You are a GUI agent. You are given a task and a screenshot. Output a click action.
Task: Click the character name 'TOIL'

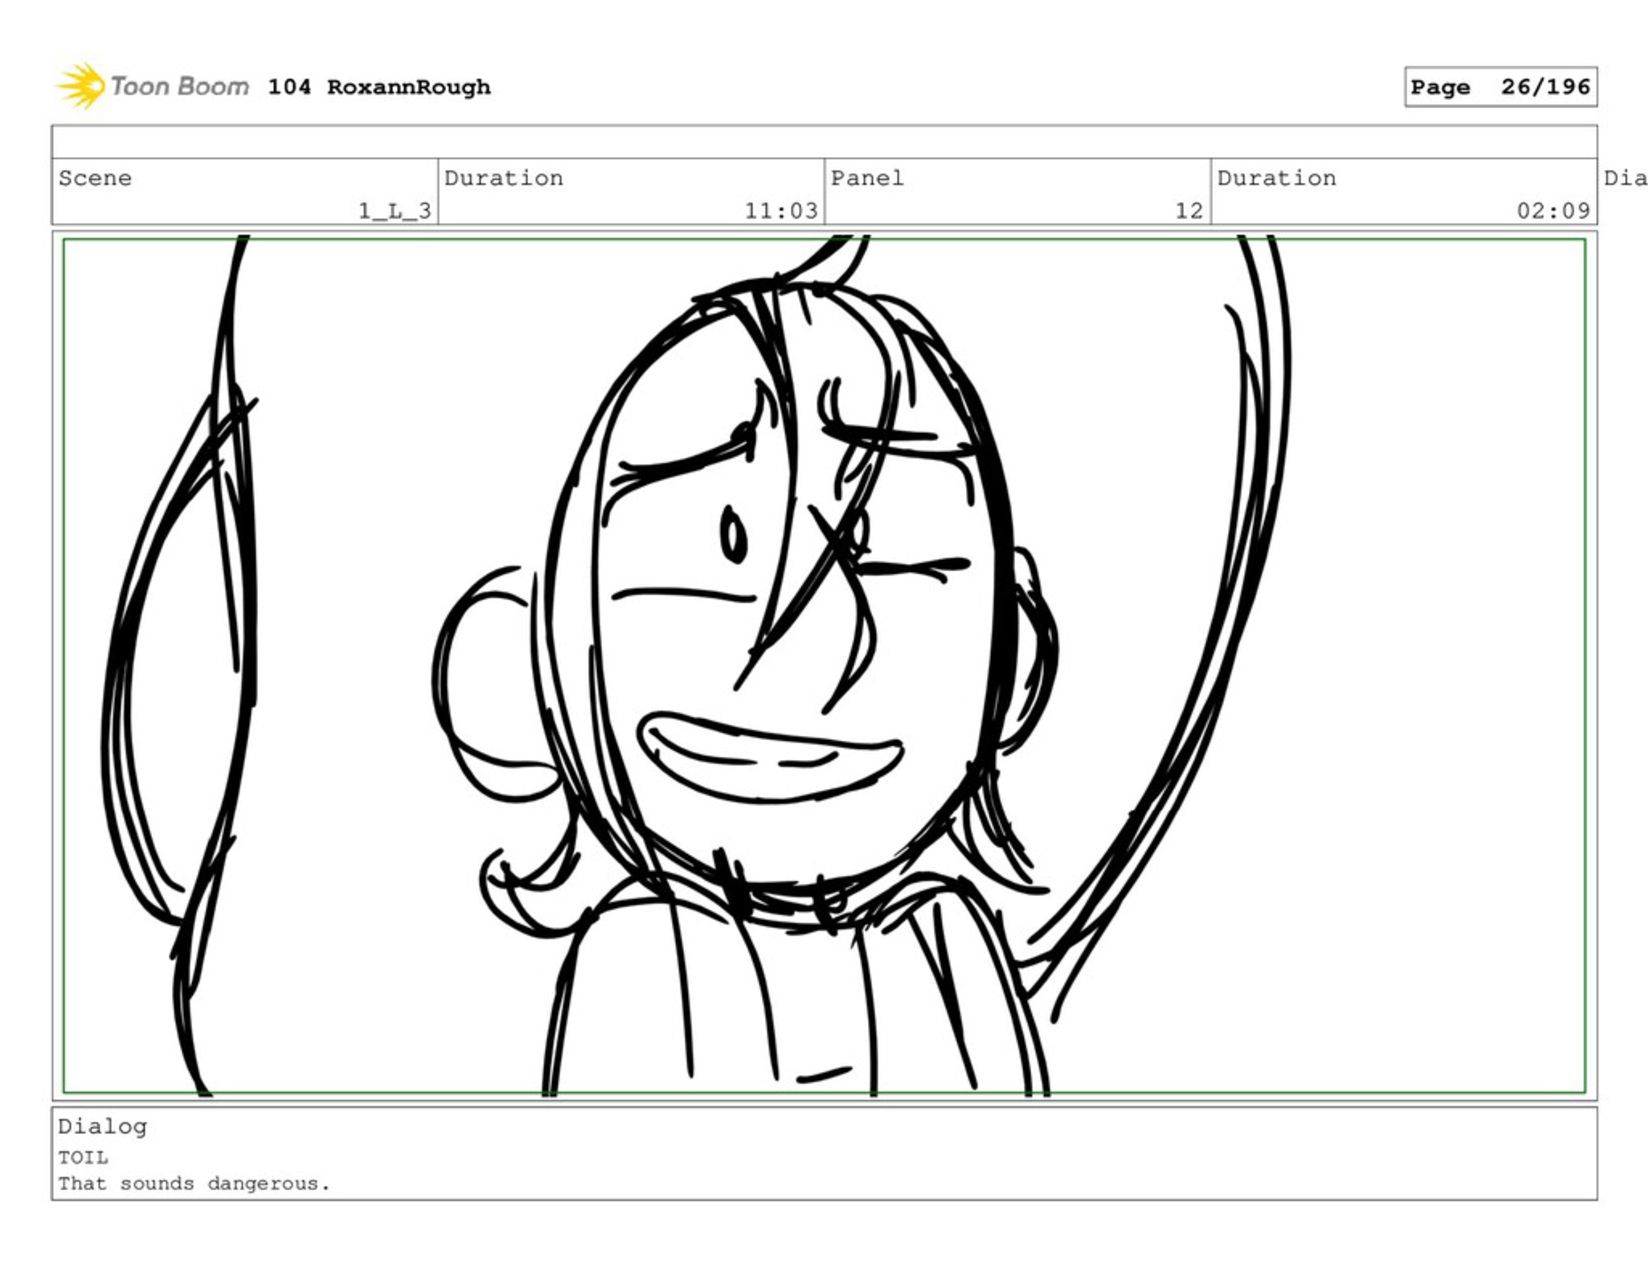pyautogui.click(x=83, y=1157)
